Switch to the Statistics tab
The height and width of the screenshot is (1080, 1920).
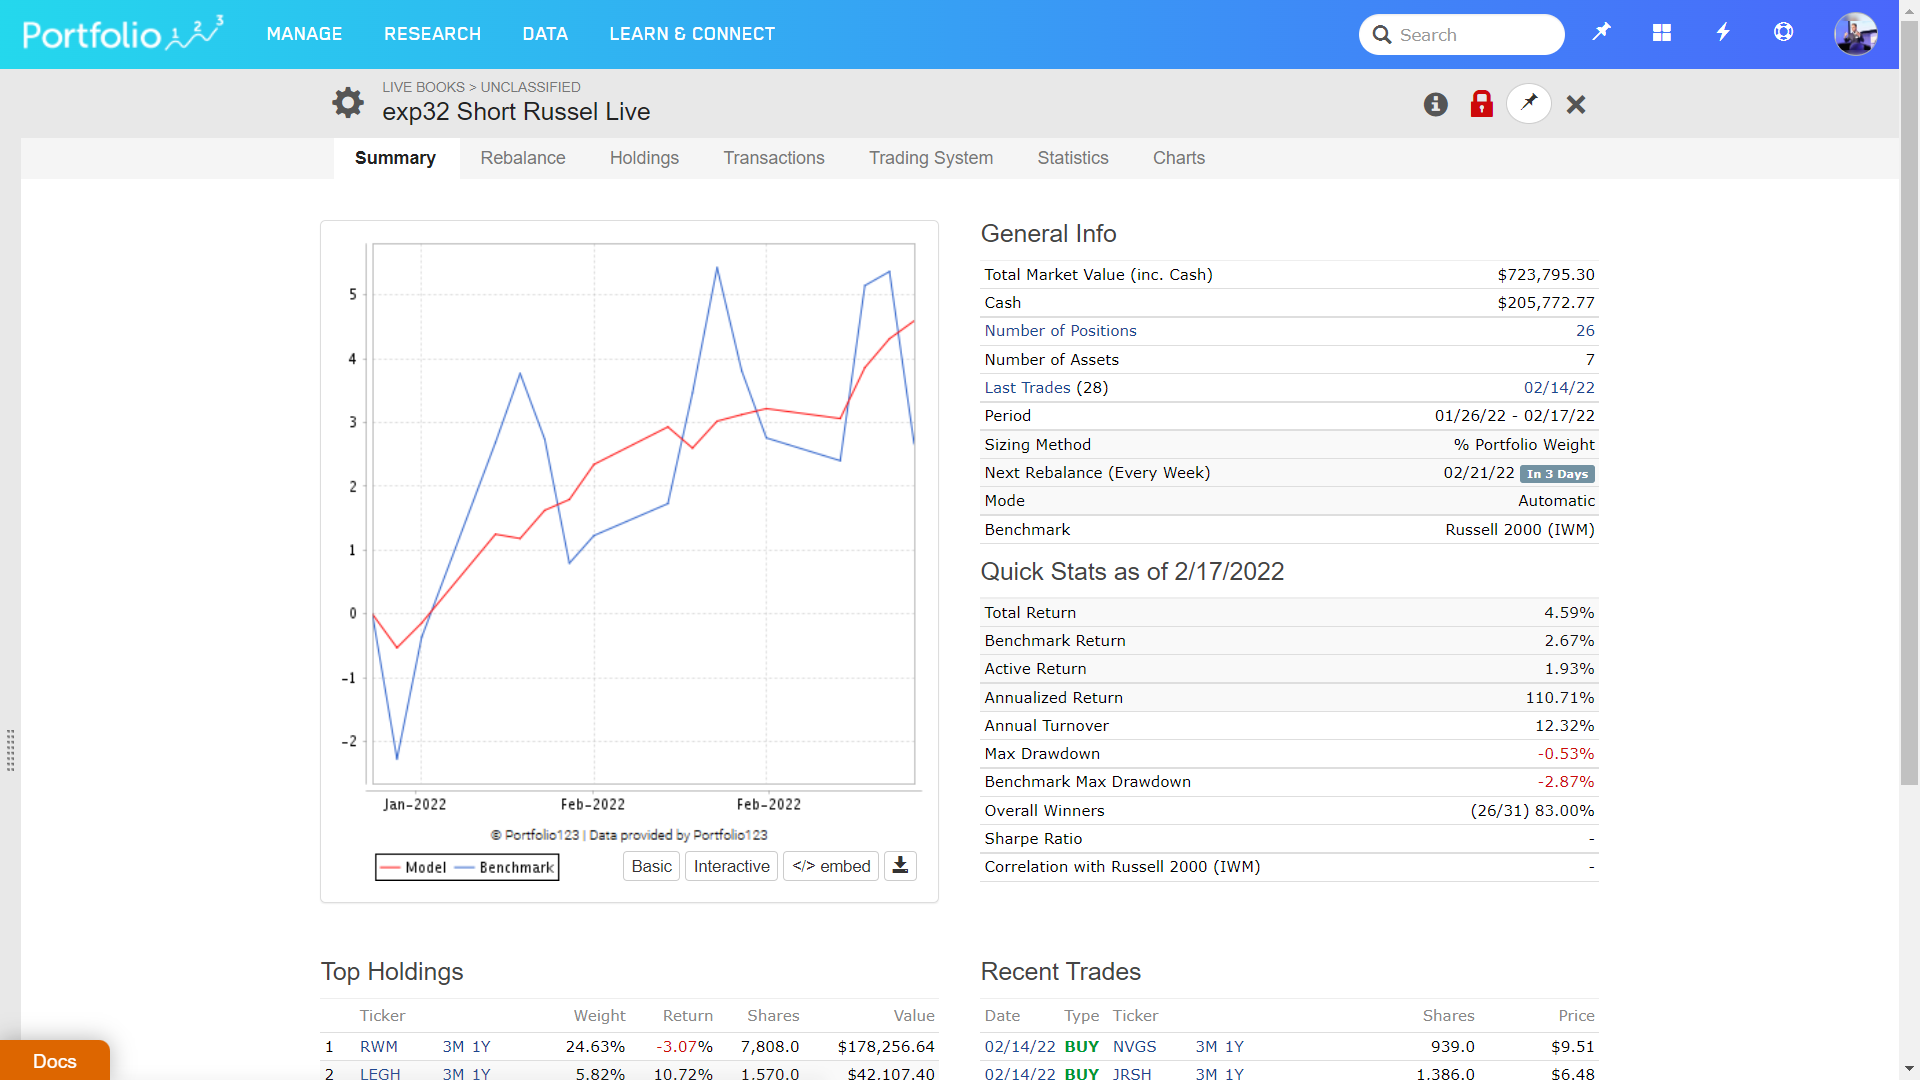[1072, 158]
